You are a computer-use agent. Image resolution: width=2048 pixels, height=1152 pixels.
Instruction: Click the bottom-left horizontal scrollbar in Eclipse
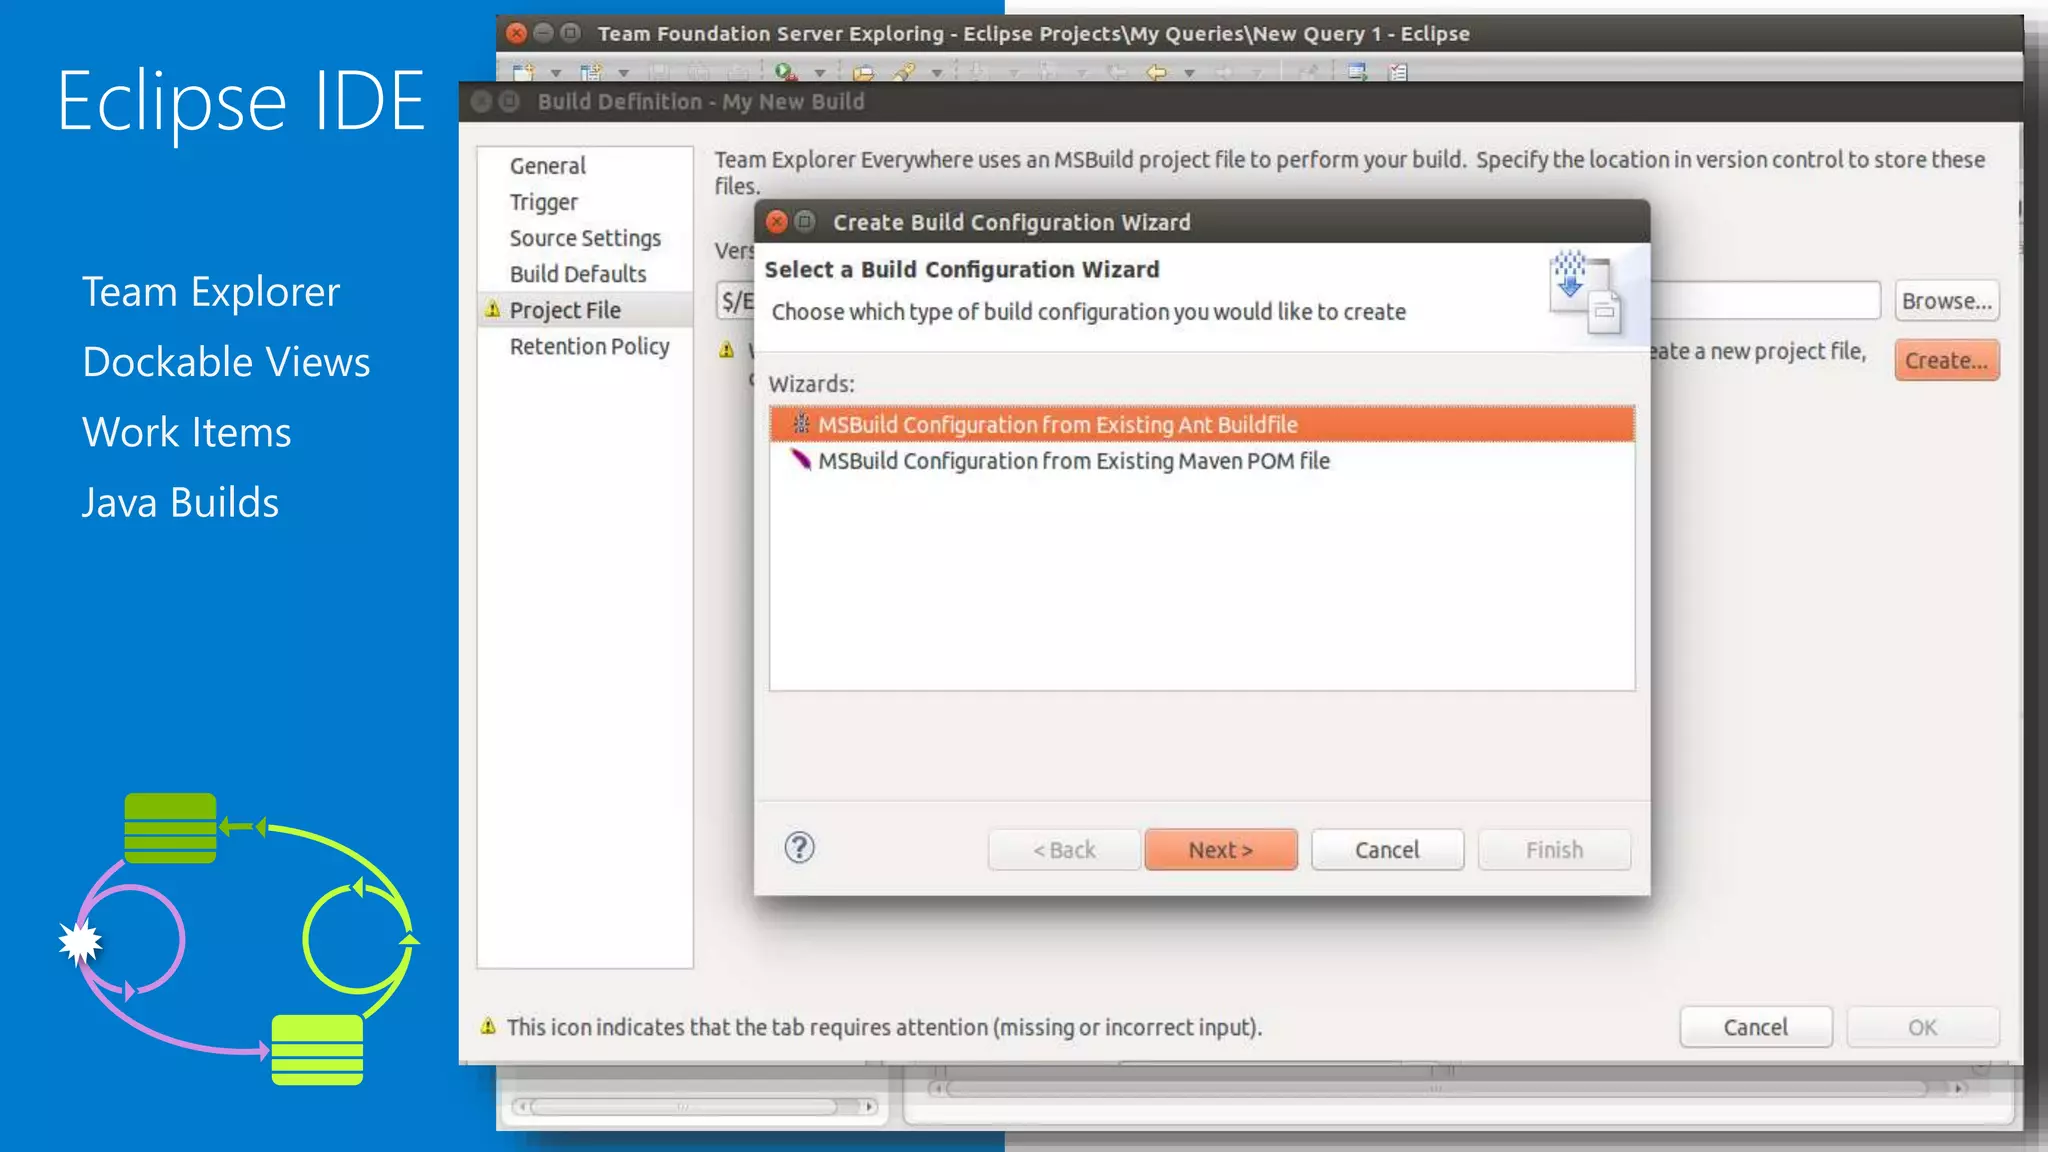click(x=695, y=1106)
